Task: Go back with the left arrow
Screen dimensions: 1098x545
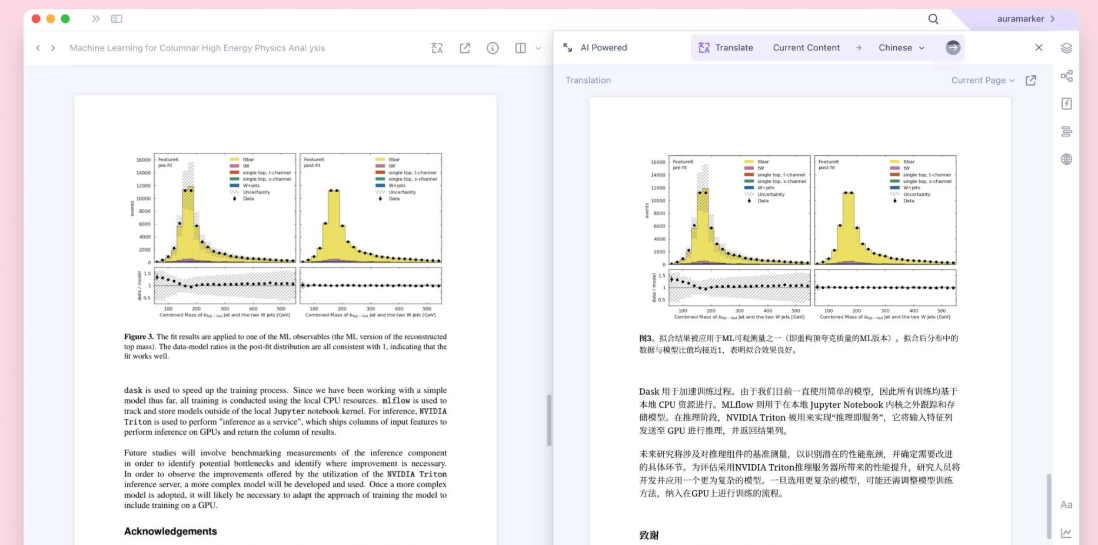Action: [38, 48]
